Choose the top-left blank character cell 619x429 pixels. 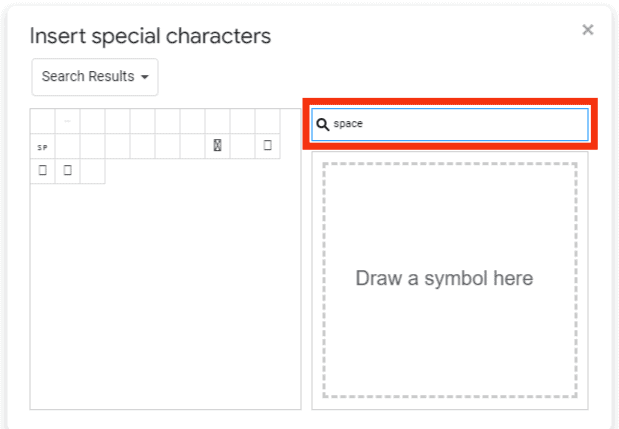click(43, 121)
